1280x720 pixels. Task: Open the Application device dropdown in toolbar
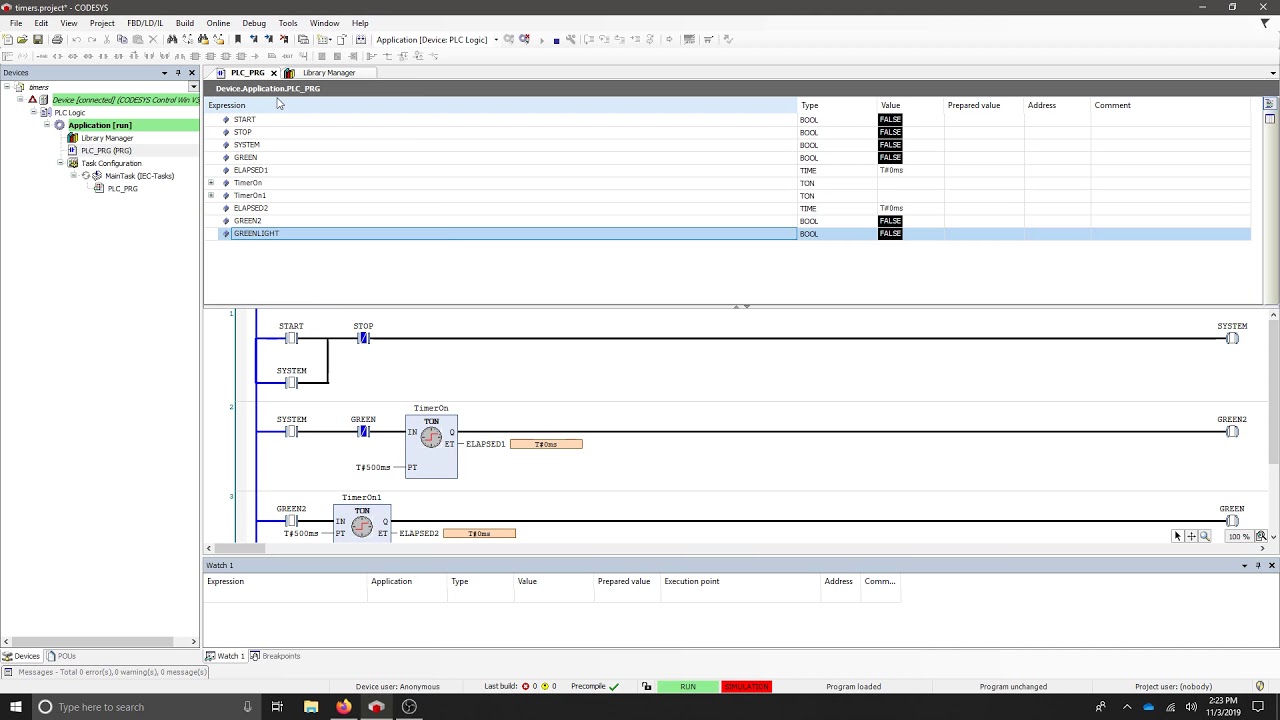click(496, 40)
